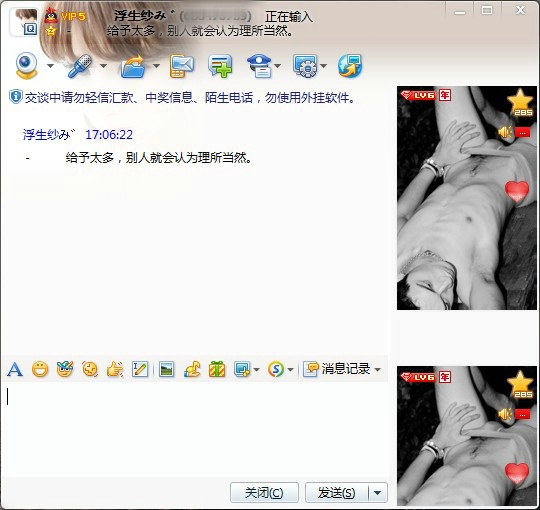
Task: Click the music sharing icon
Action: coord(192,370)
